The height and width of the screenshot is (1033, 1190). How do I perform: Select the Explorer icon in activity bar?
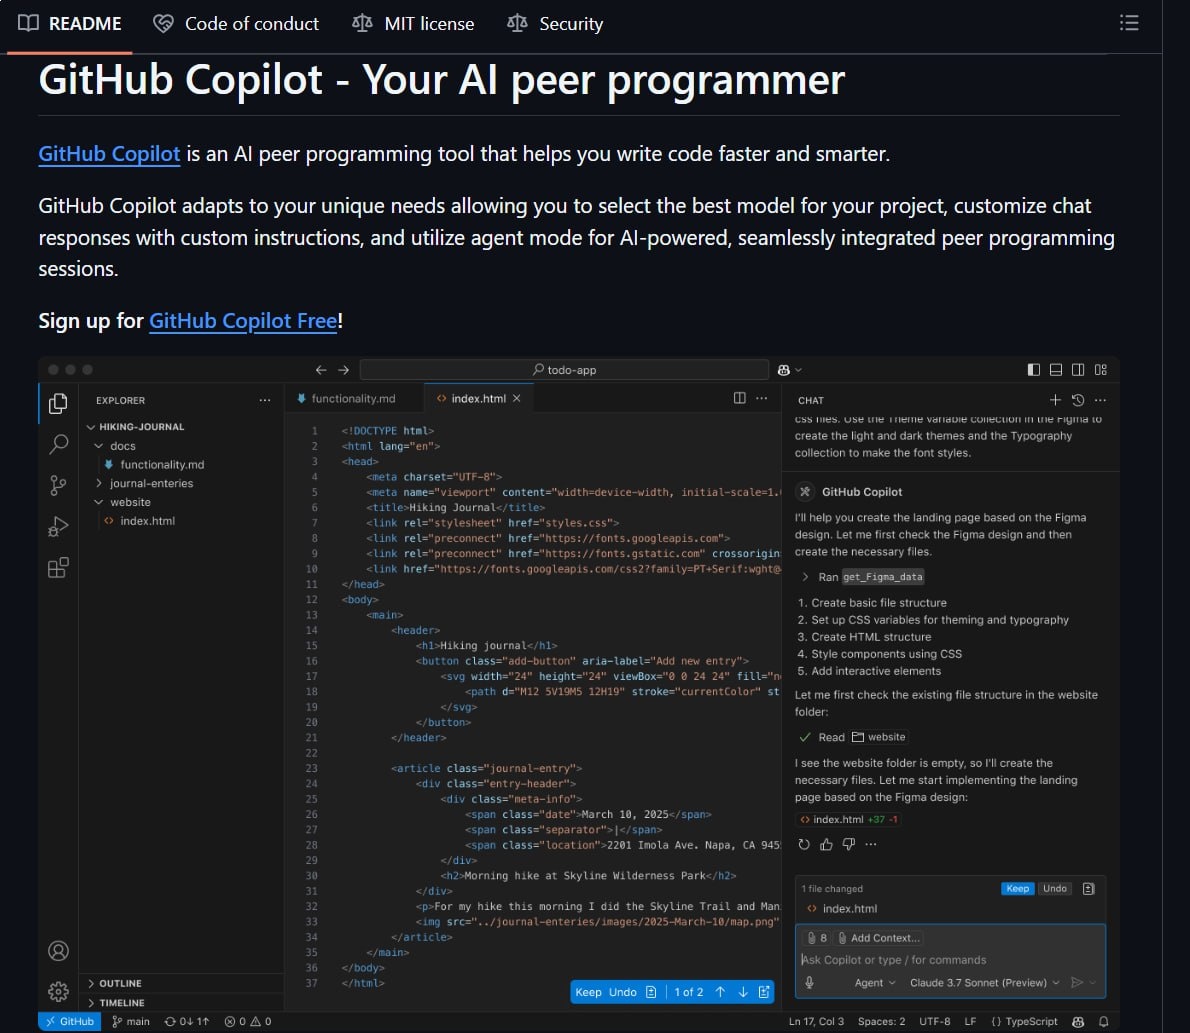[x=58, y=403]
